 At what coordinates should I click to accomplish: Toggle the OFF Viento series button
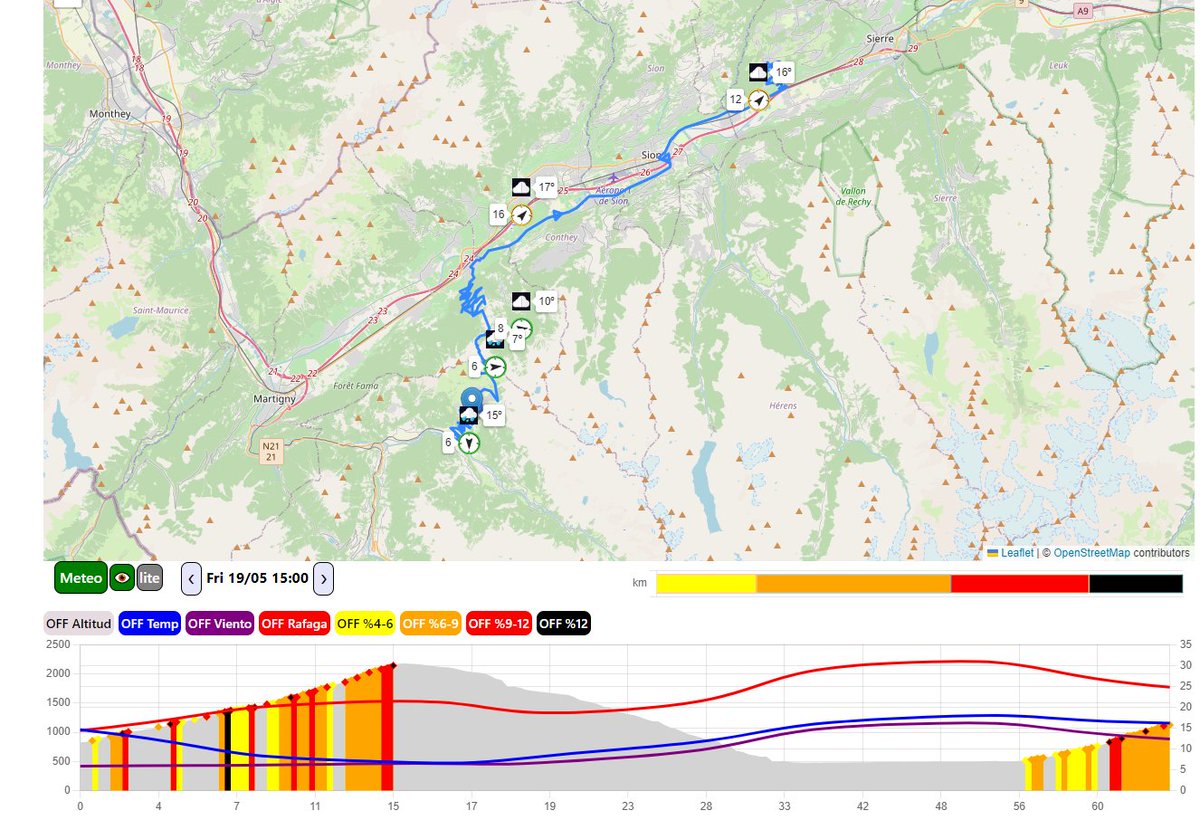pos(221,624)
